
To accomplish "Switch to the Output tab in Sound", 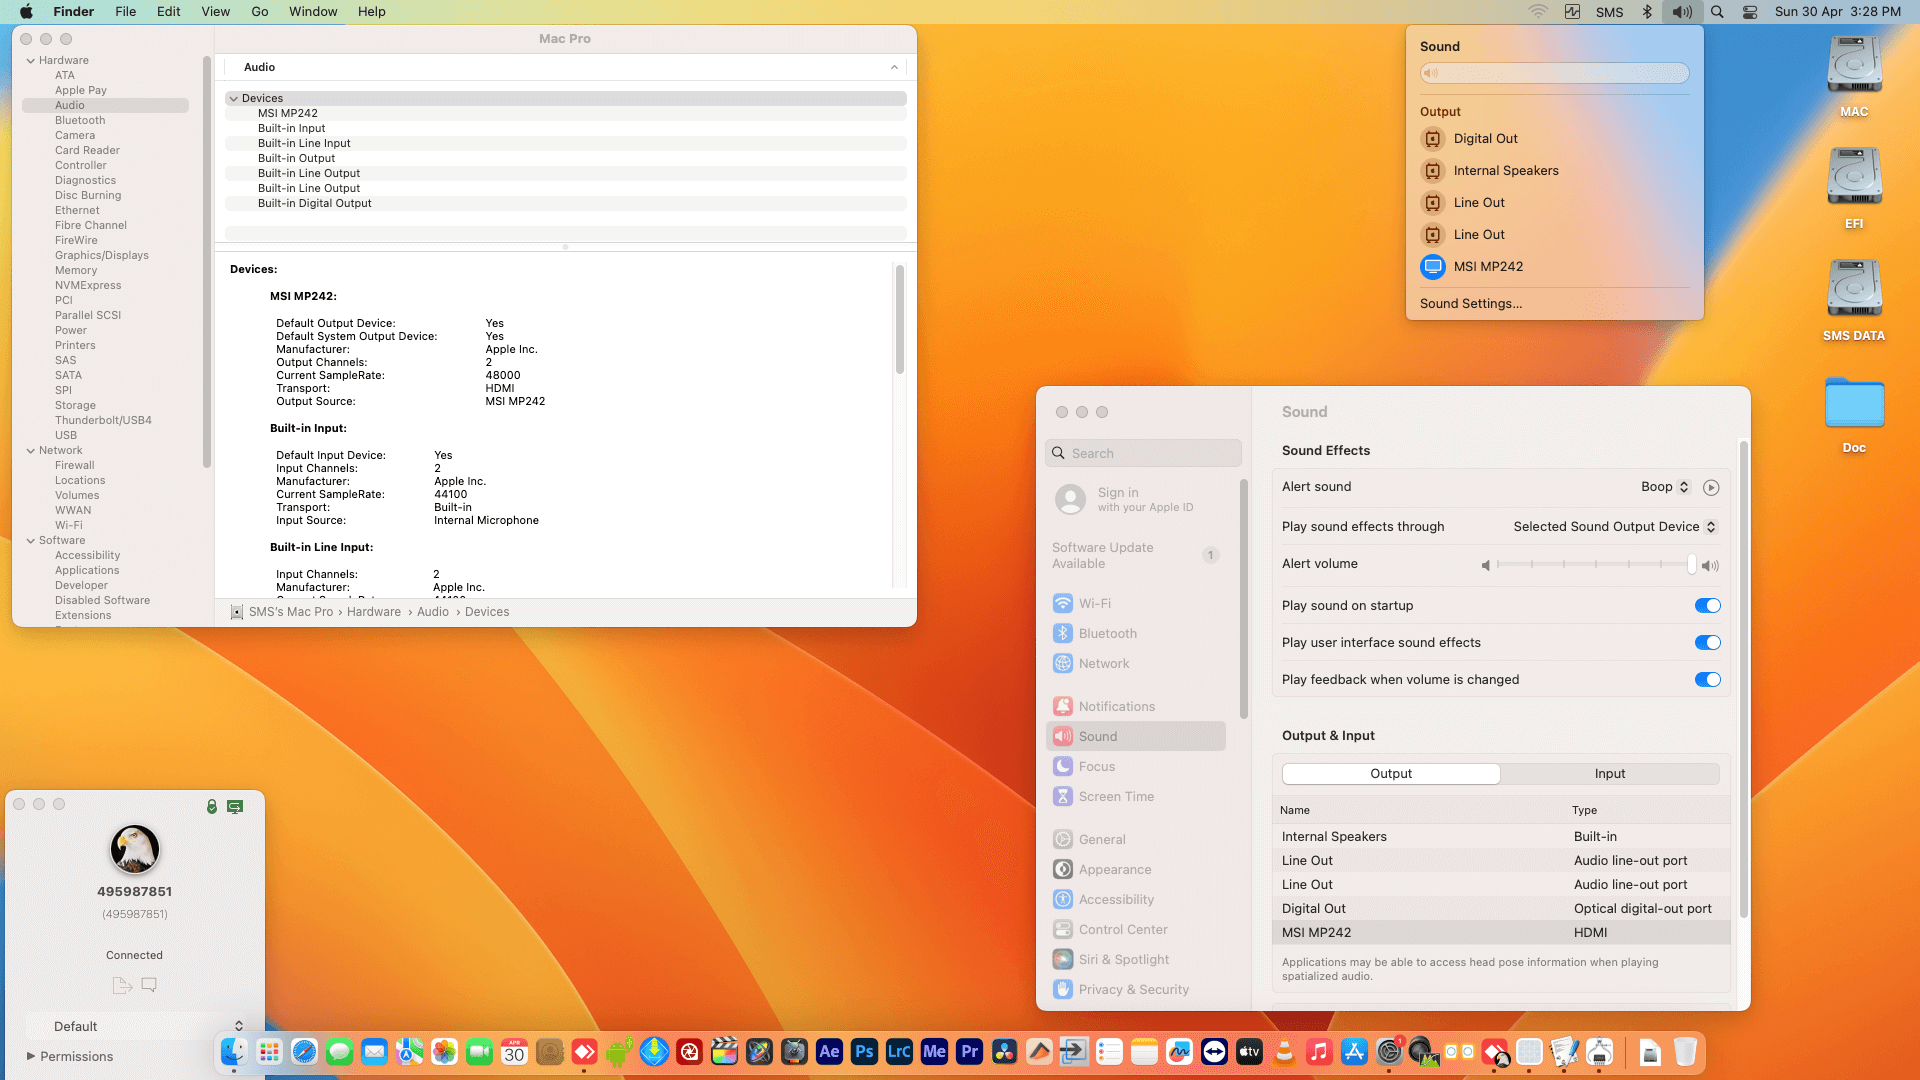I will pyautogui.click(x=1391, y=774).
